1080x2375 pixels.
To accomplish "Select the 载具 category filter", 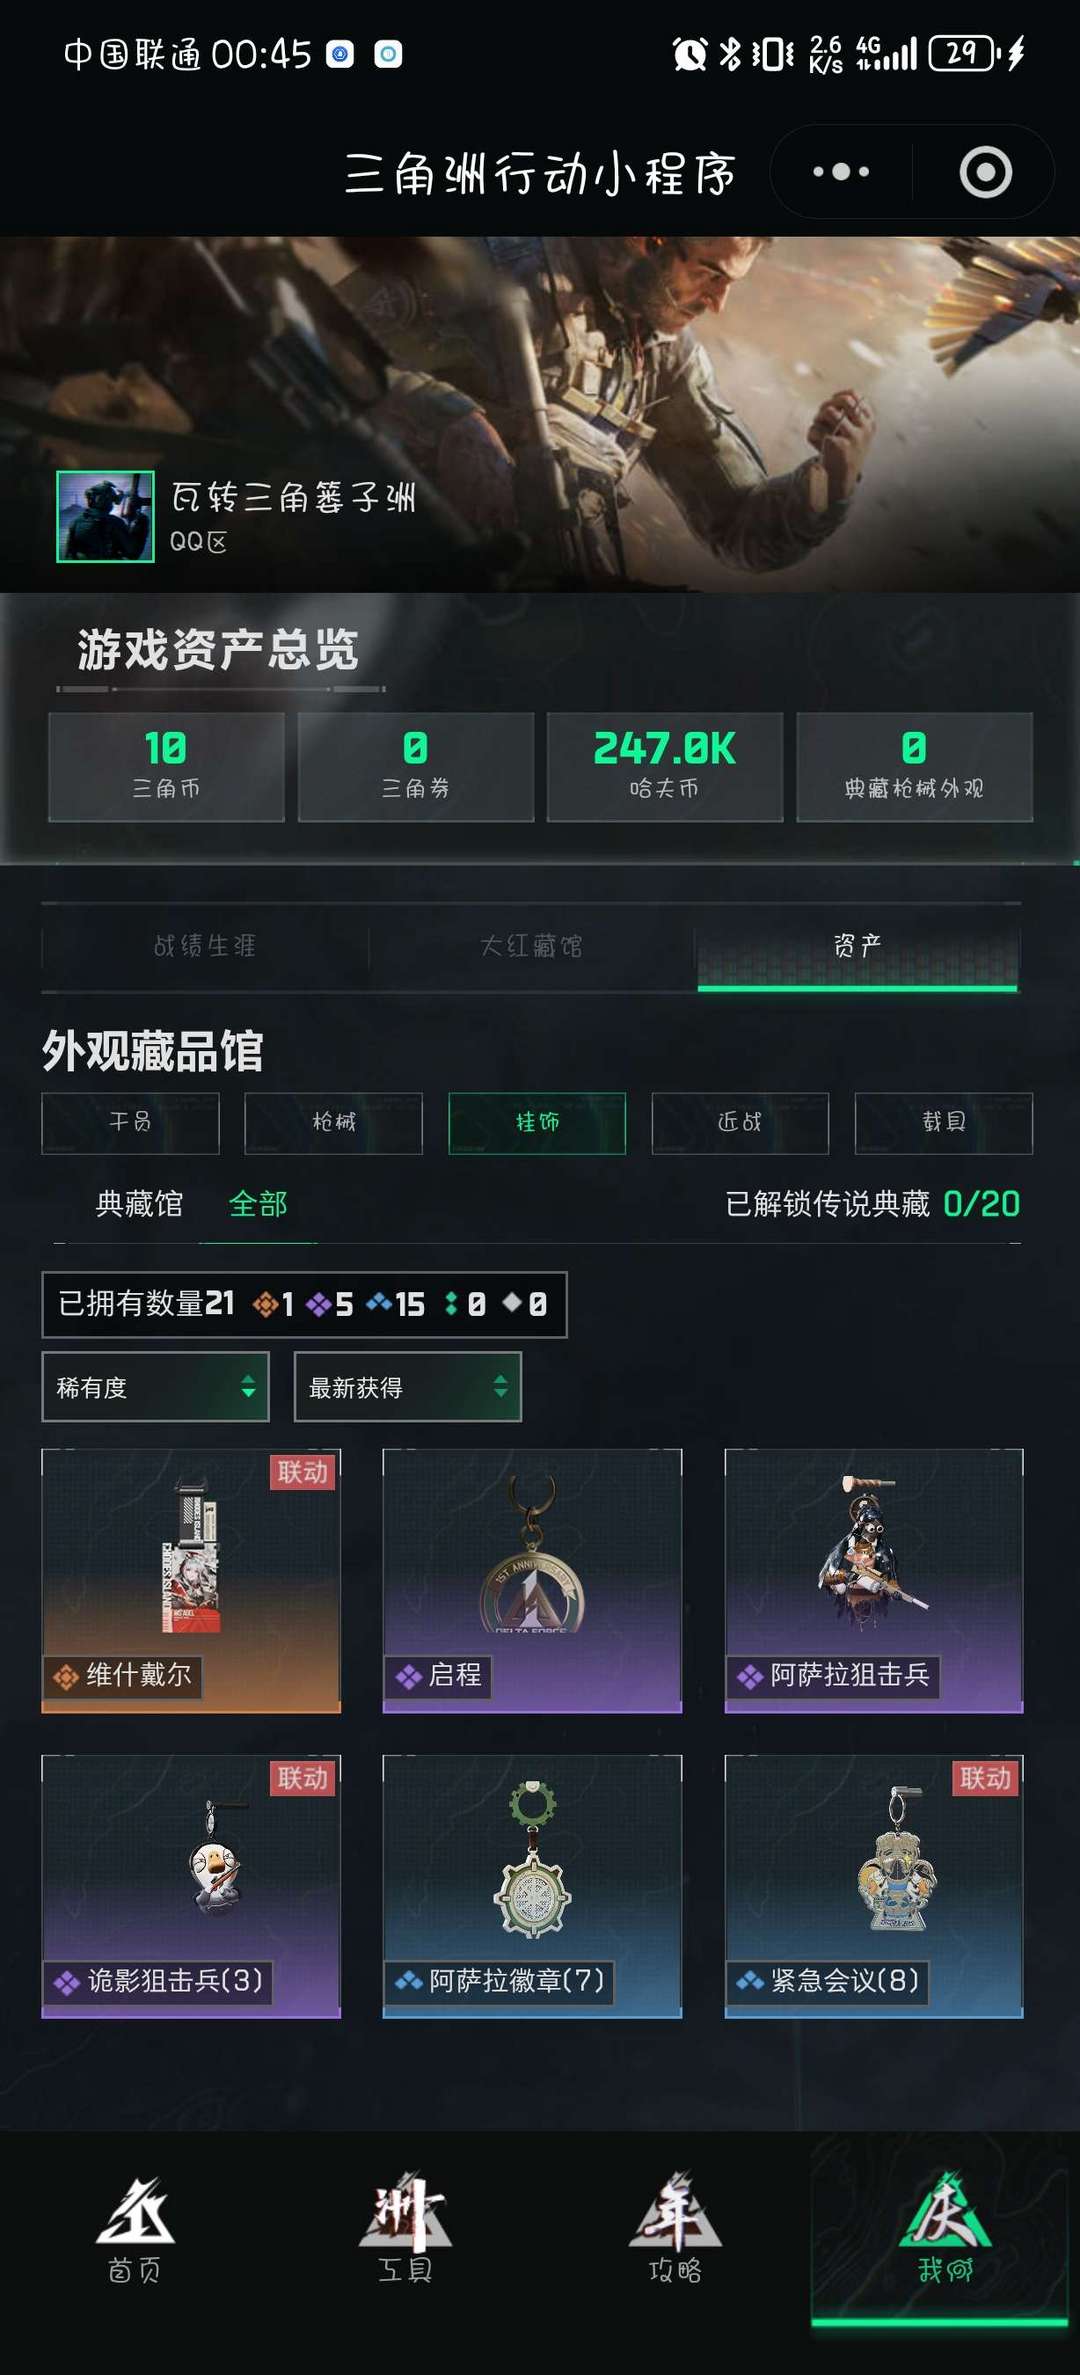I will pyautogui.click(x=943, y=1123).
